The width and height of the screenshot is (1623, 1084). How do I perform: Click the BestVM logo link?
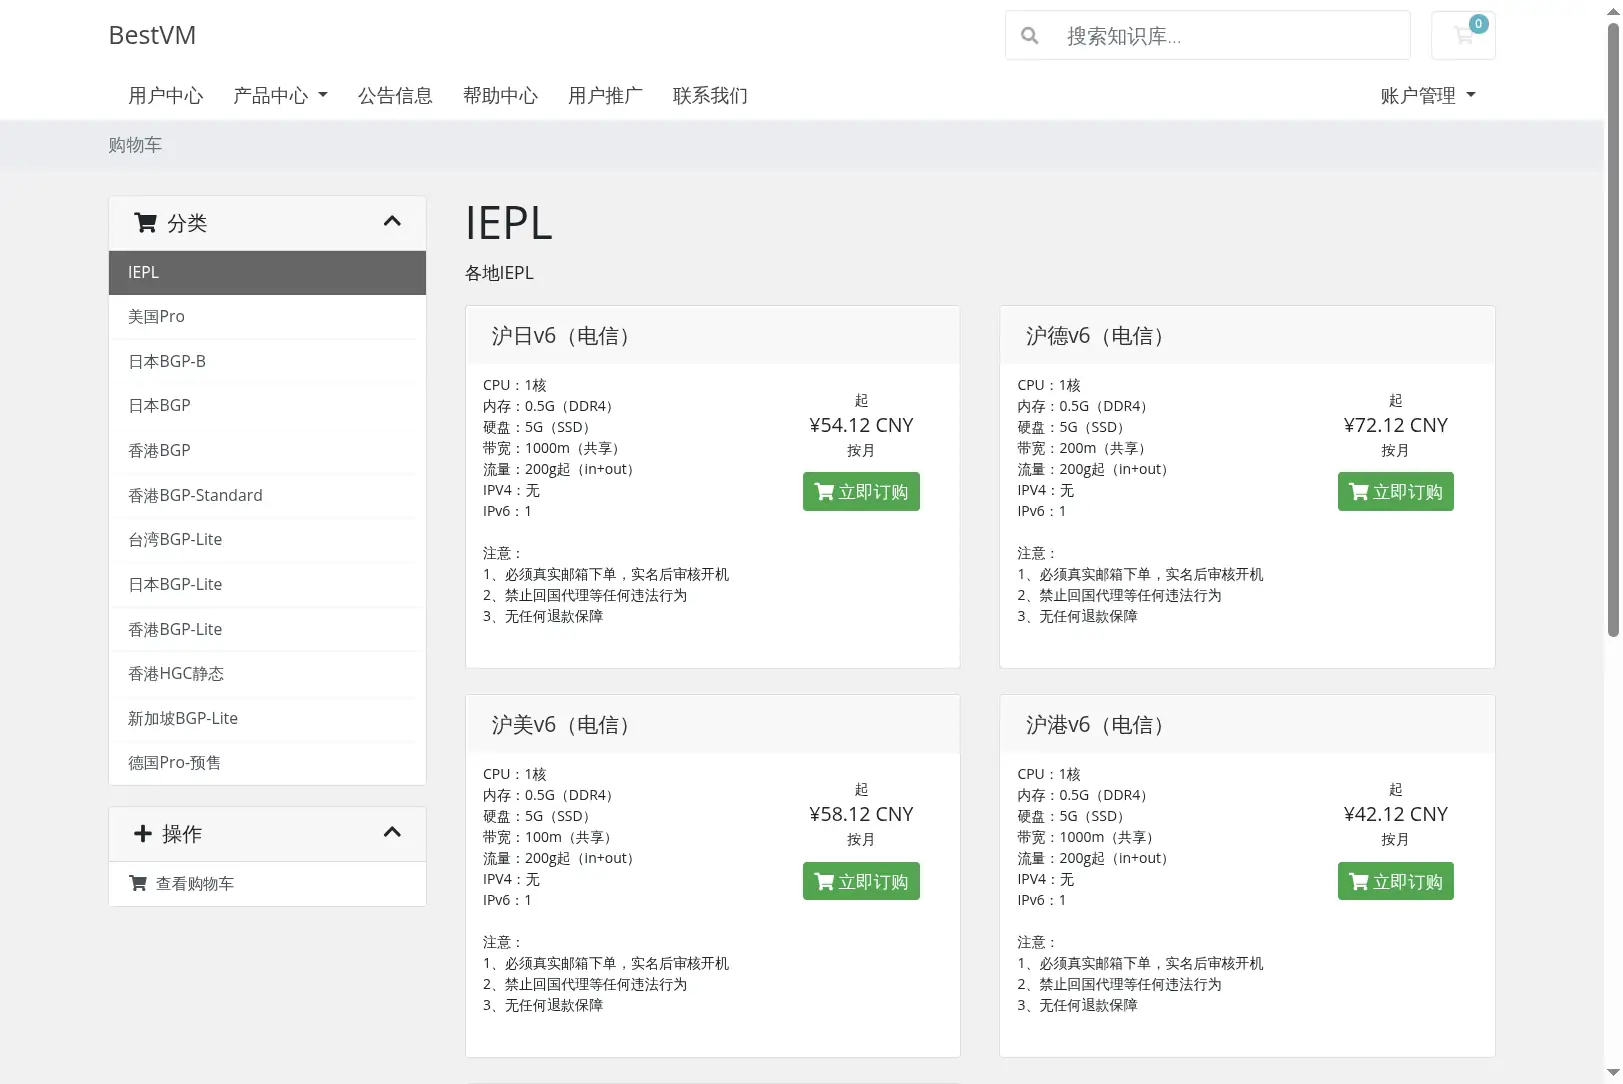tap(152, 35)
